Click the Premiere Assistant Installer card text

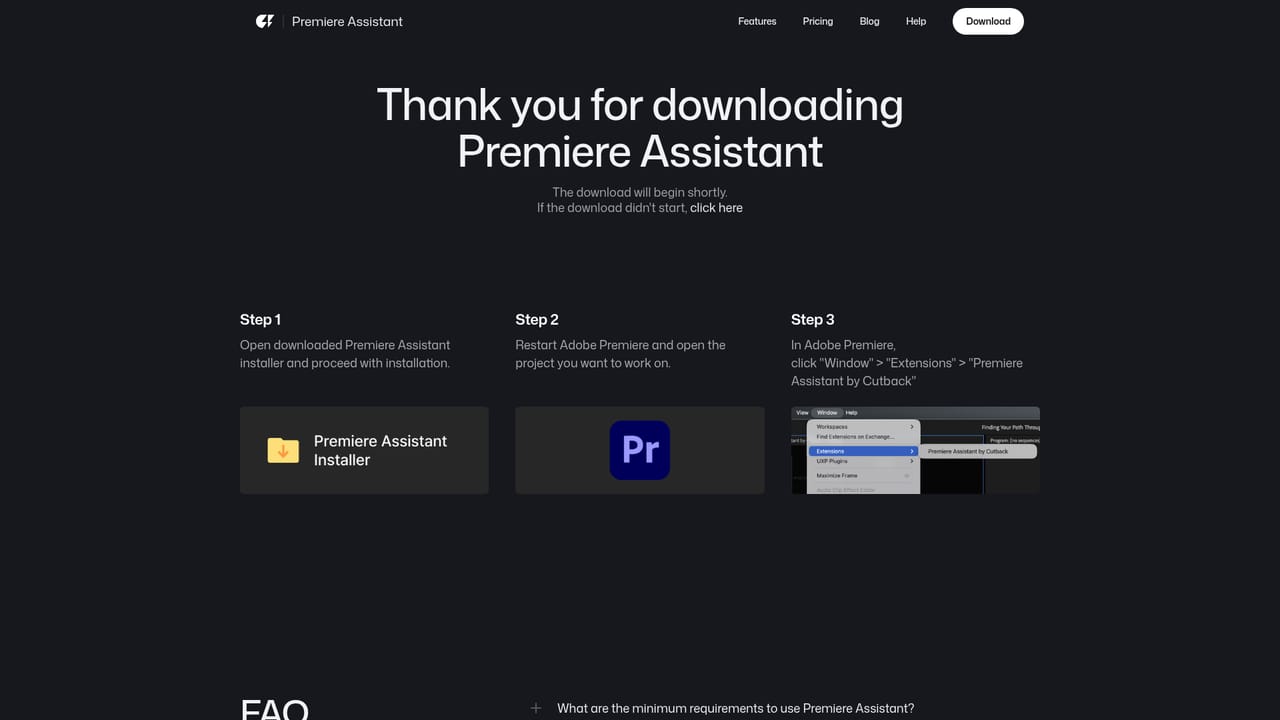(x=380, y=450)
